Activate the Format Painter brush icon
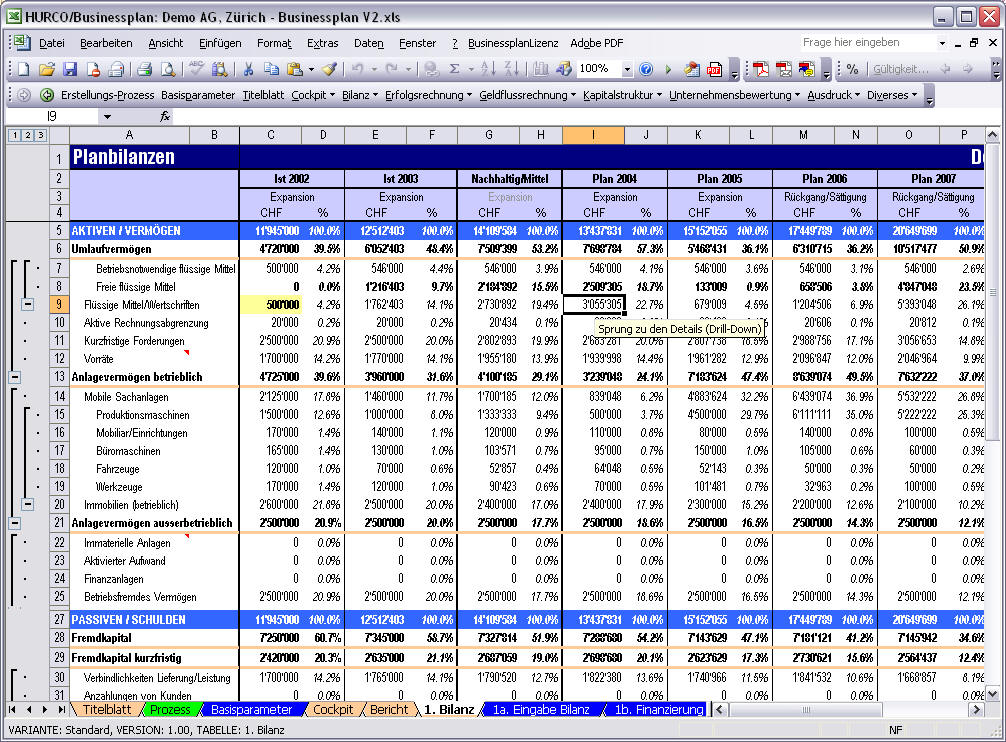Viewport: 1006px width, 742px height. [x=330, y=69]
